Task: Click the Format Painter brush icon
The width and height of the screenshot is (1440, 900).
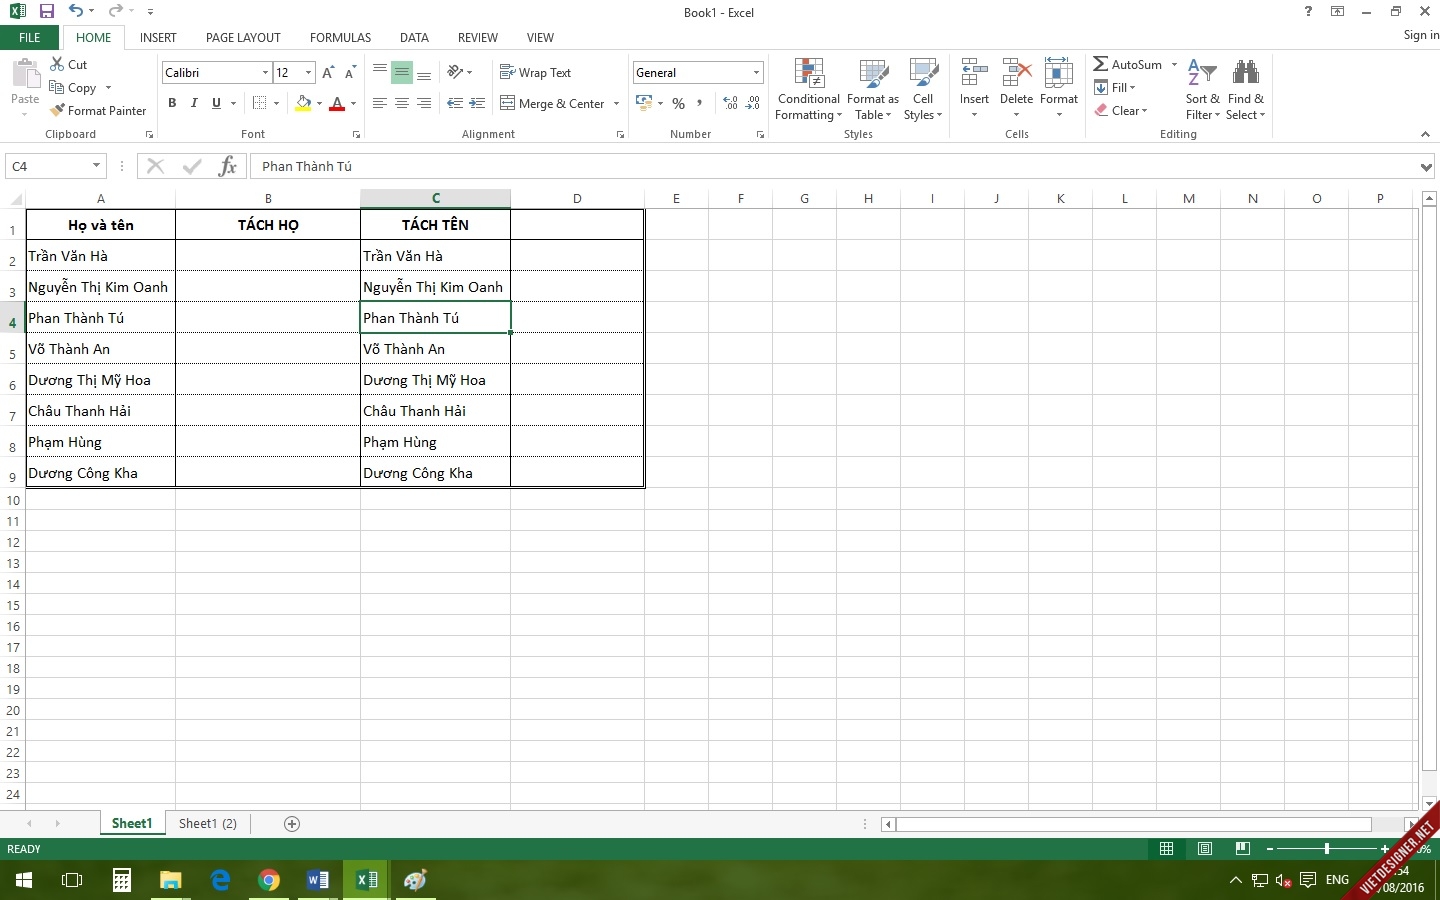Action: point(57,110)
